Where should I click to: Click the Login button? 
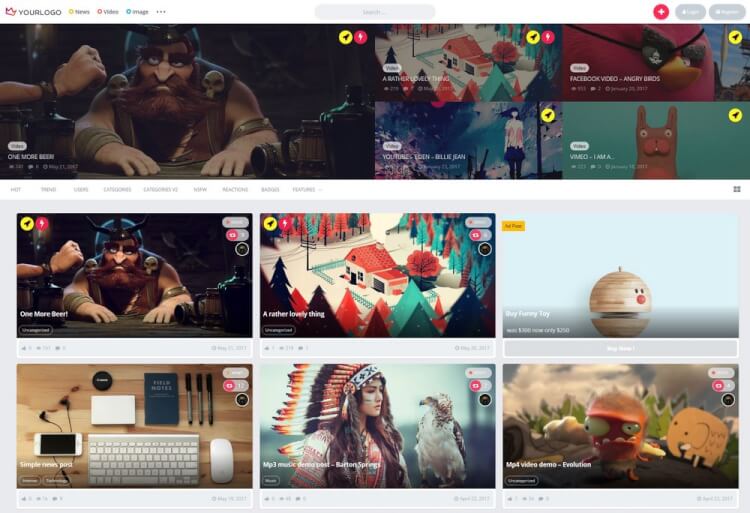(x=690, y=12)
